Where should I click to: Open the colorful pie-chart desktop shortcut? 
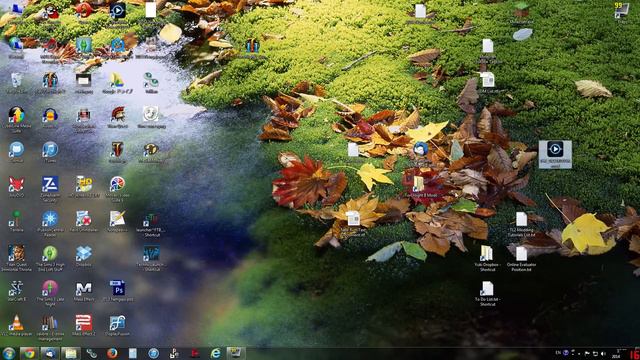pyautogui.click(x=118, y=185)
